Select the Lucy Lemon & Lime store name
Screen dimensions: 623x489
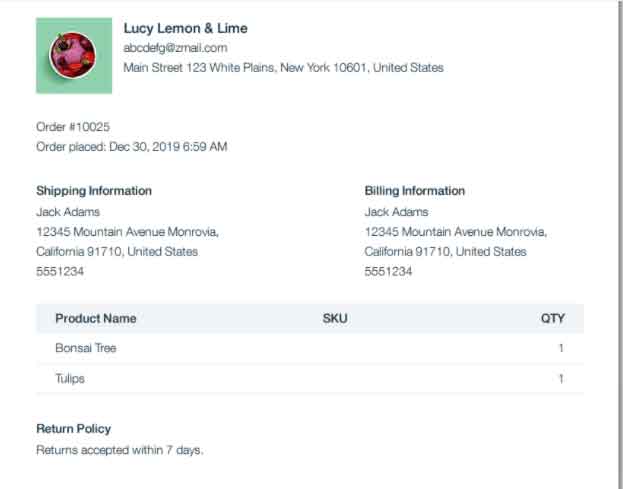(x=186, y=28)
